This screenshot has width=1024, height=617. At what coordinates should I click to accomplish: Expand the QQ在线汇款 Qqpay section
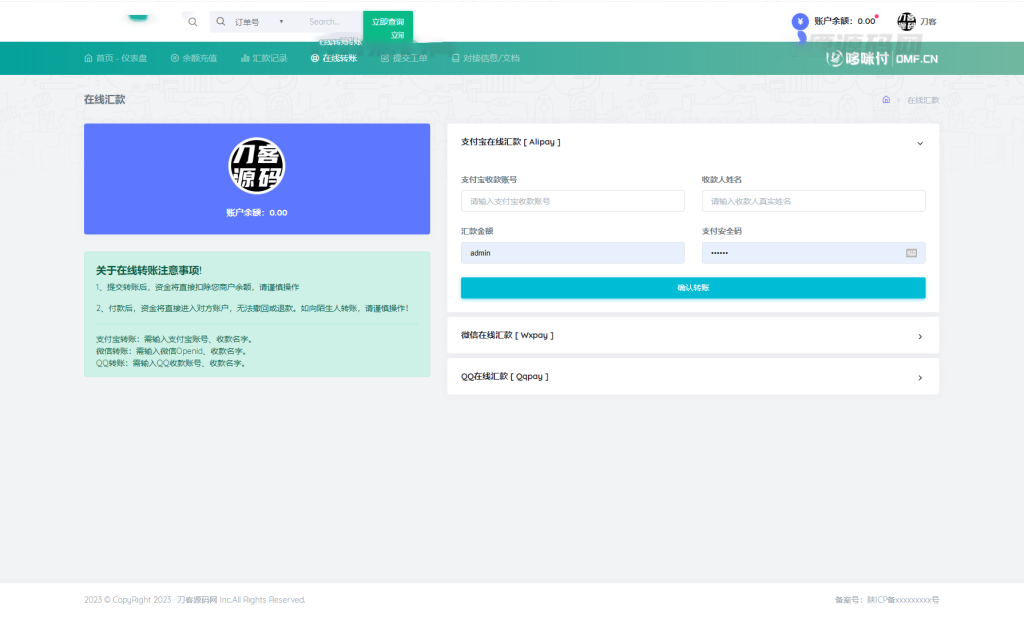click(x=693, y=377)
